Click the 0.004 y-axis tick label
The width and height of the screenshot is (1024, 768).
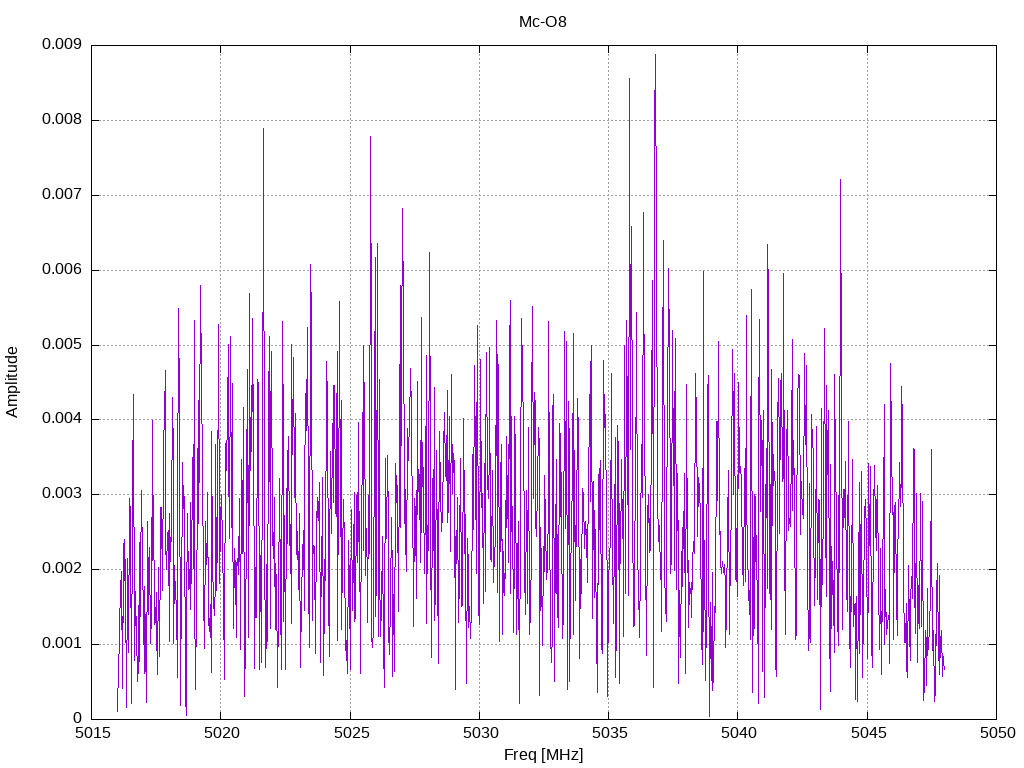point(62,419)
